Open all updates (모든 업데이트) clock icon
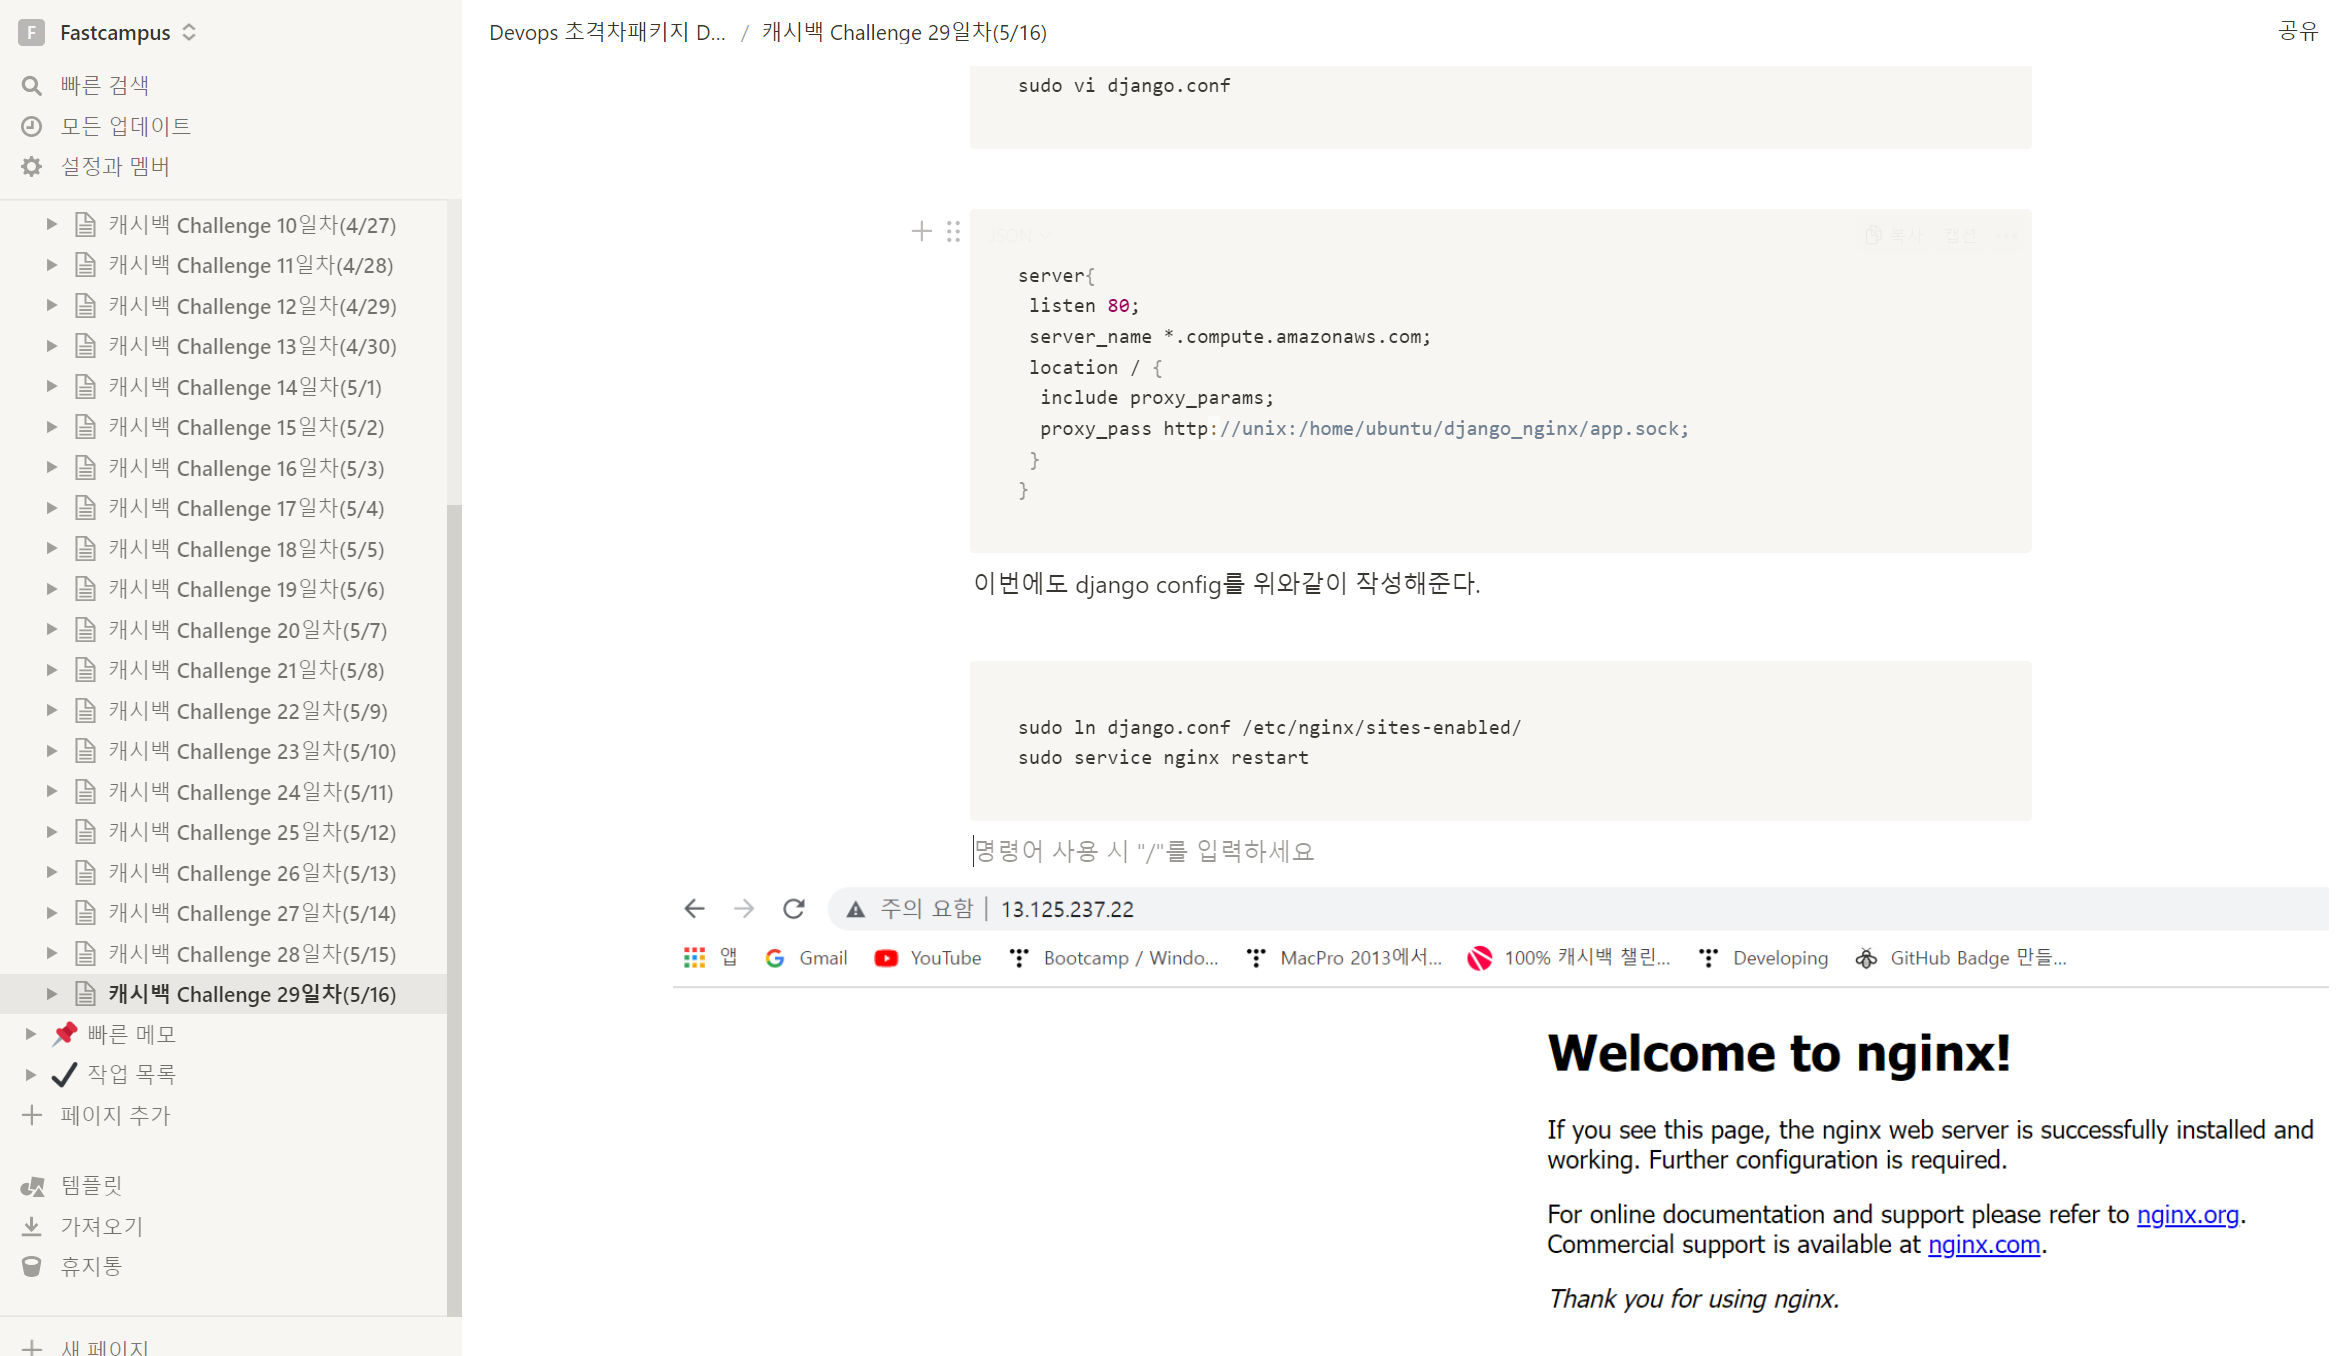This screenshot has width=2341, height=1356. point(32,126)
